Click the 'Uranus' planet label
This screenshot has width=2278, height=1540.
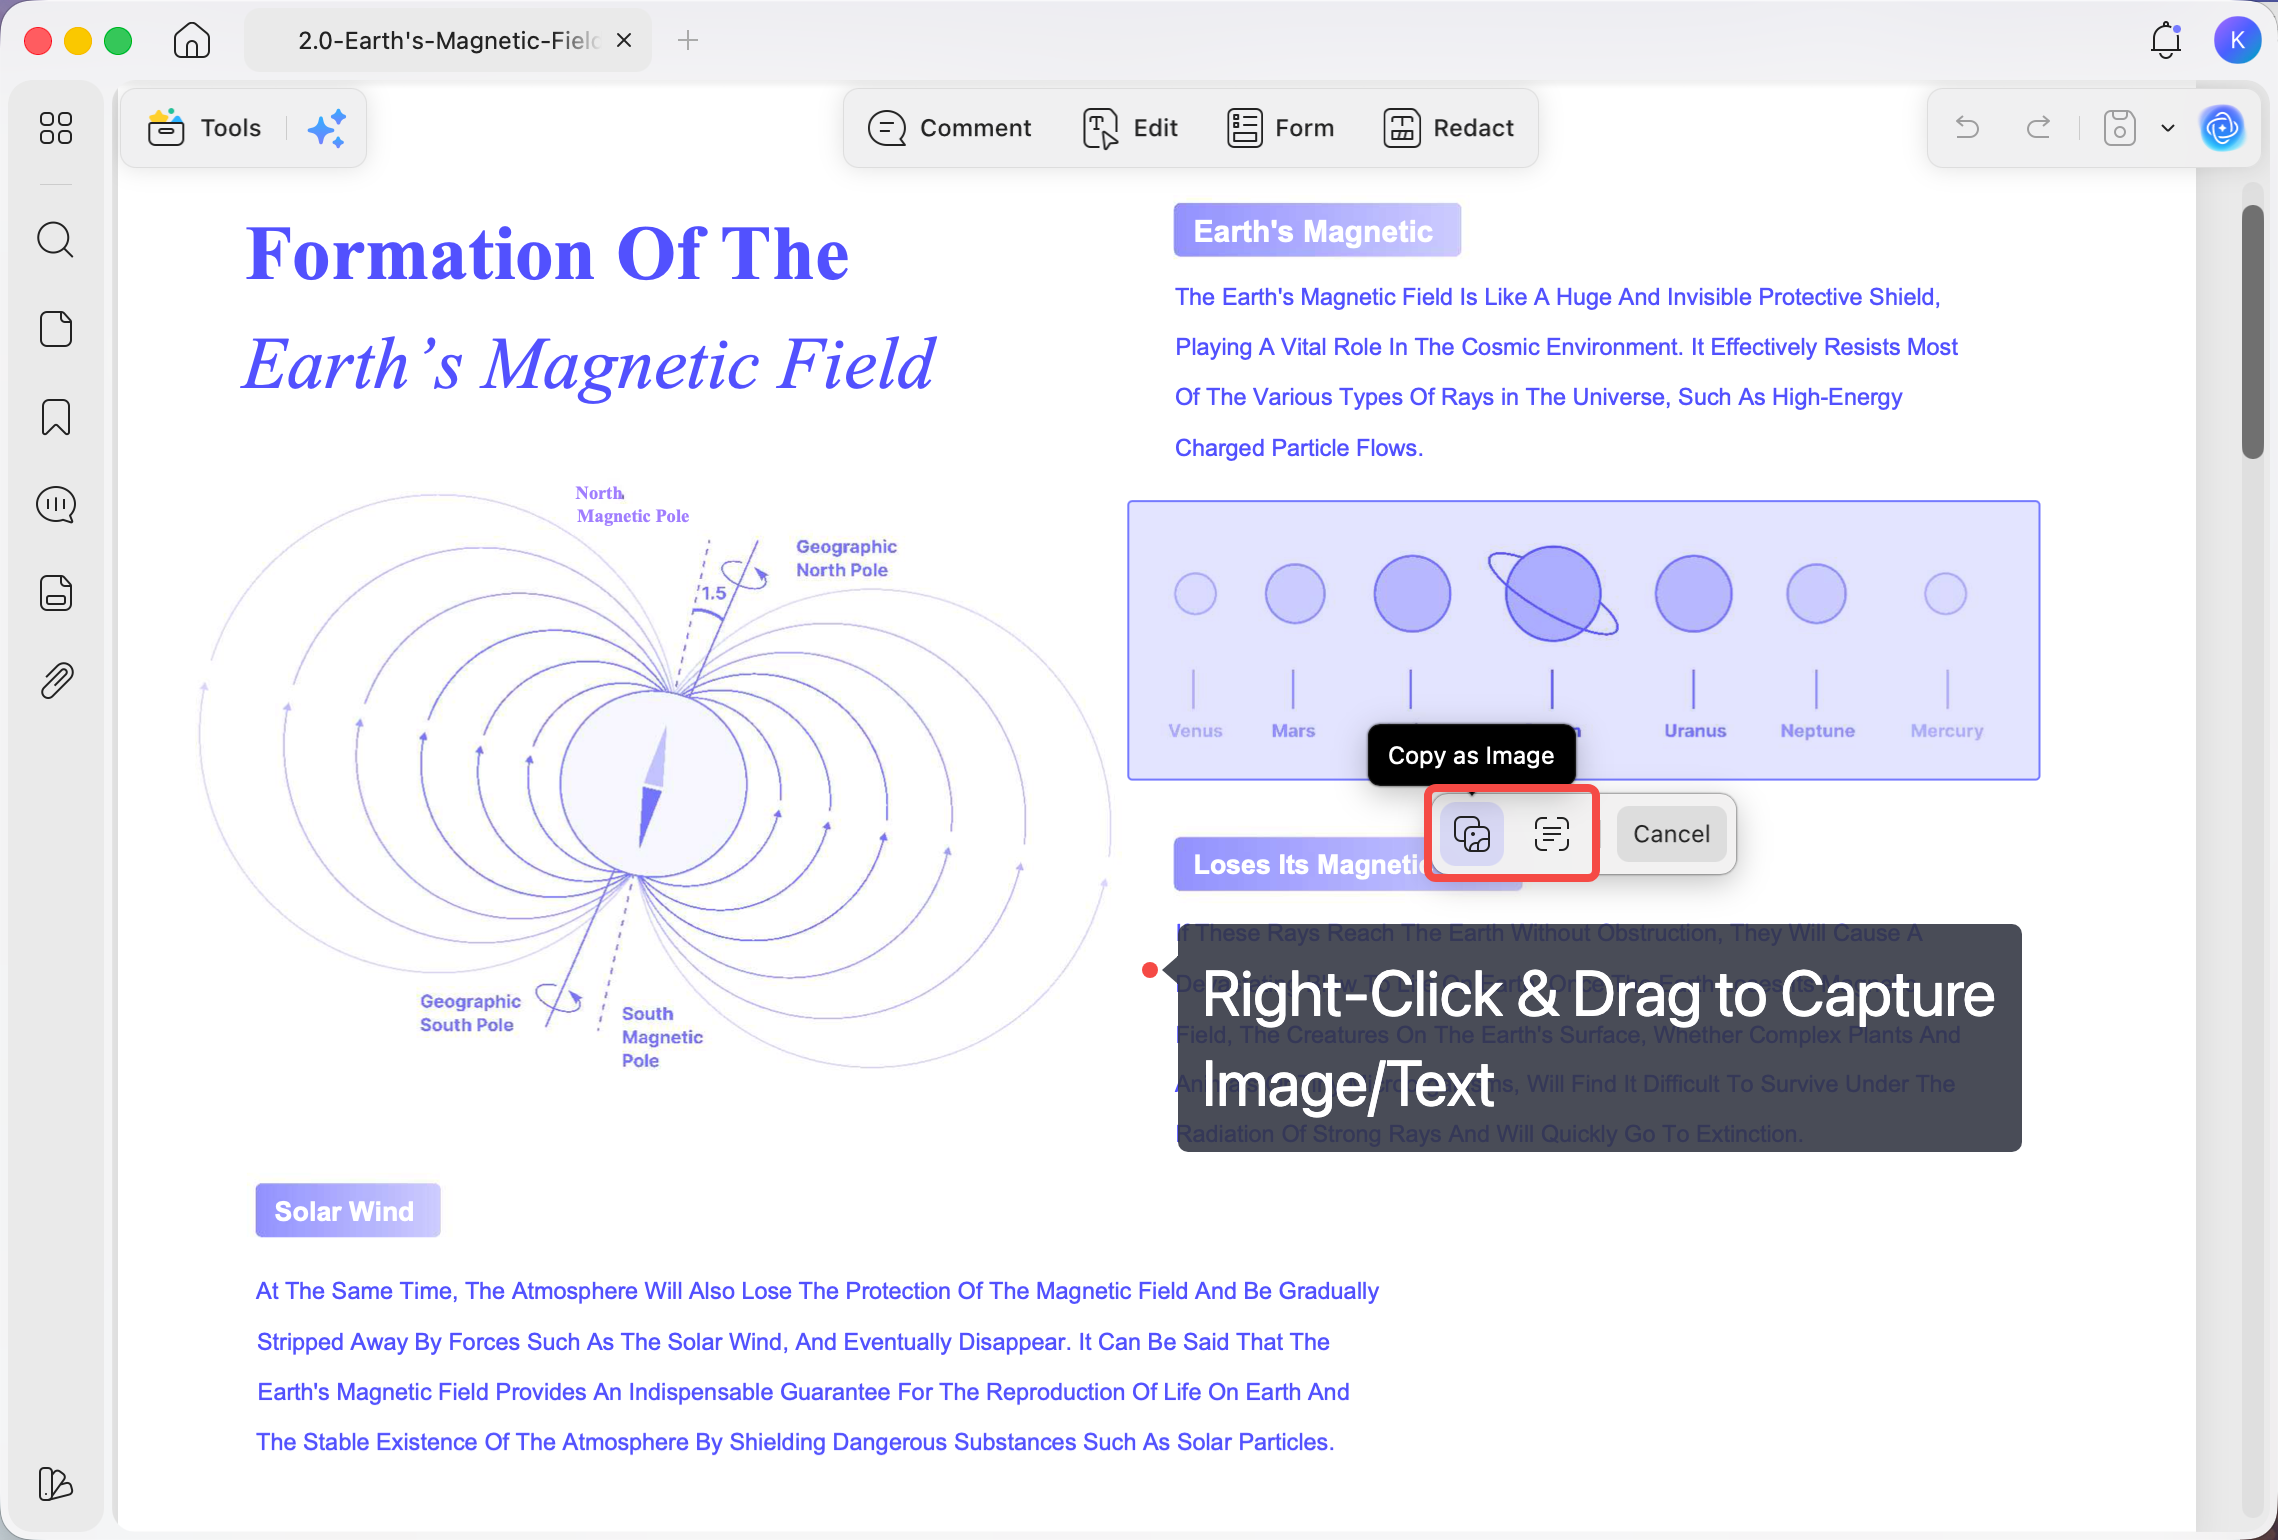coord(1695,730)
